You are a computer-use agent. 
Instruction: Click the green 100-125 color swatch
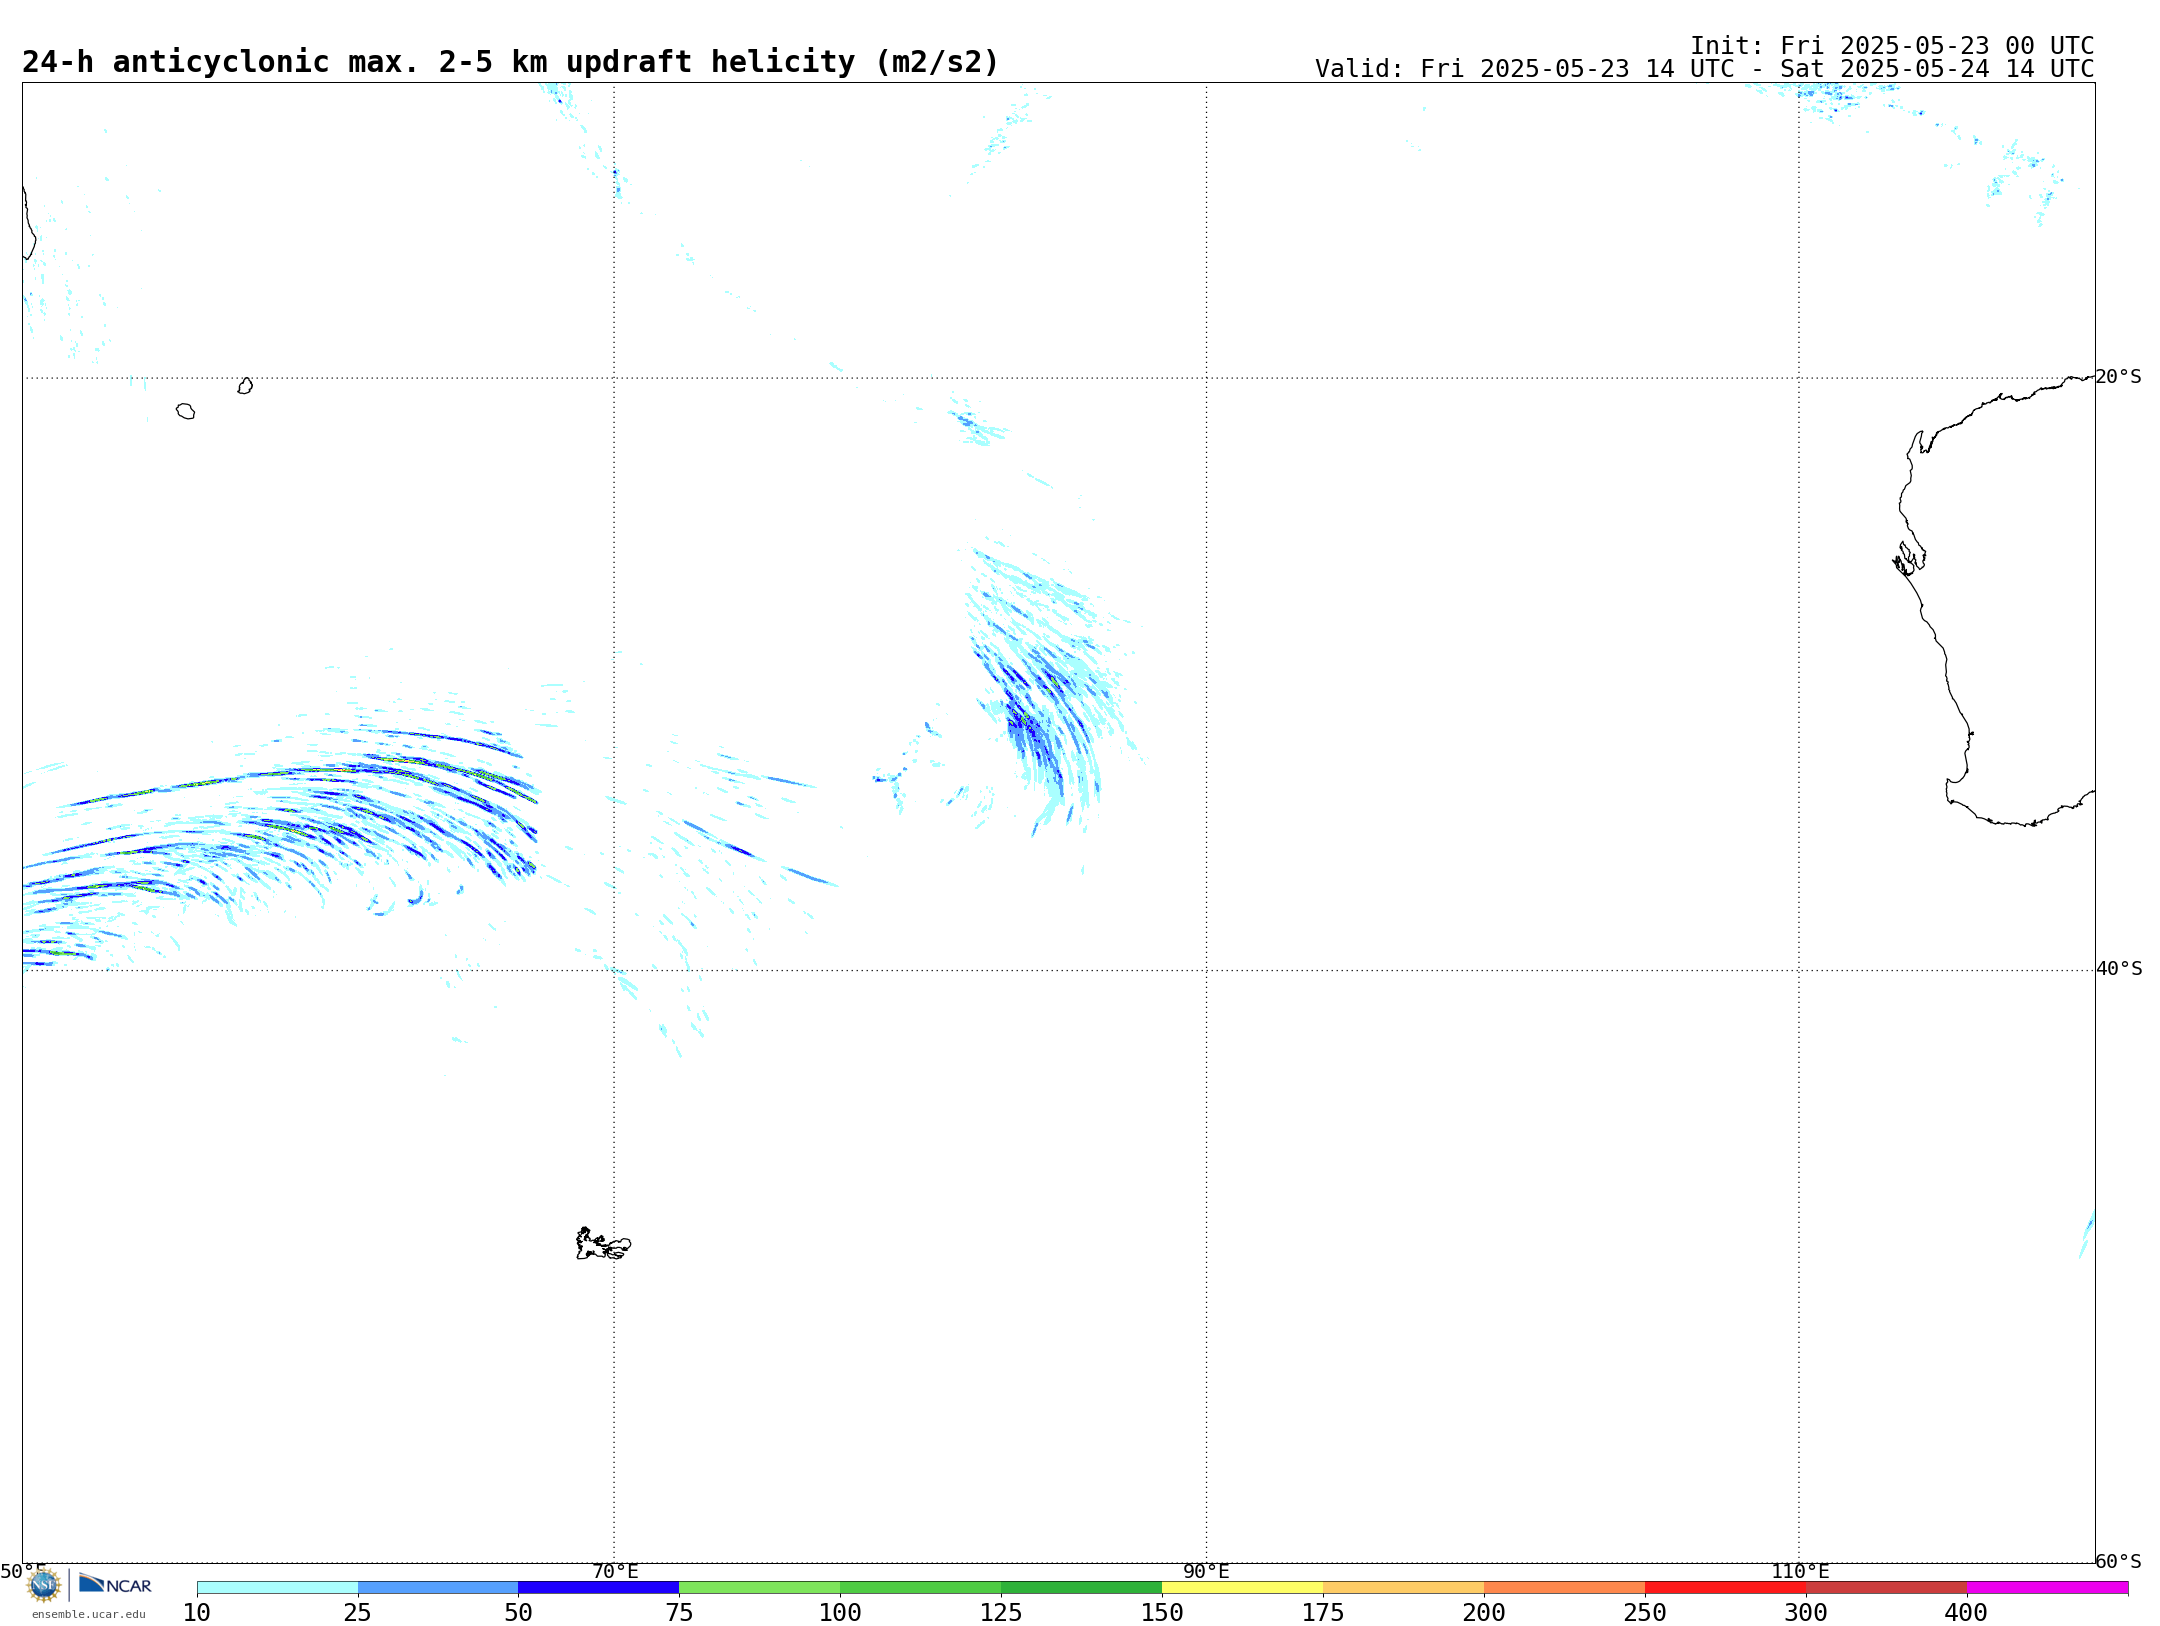pyautogui.click(x=921, y=1588)
